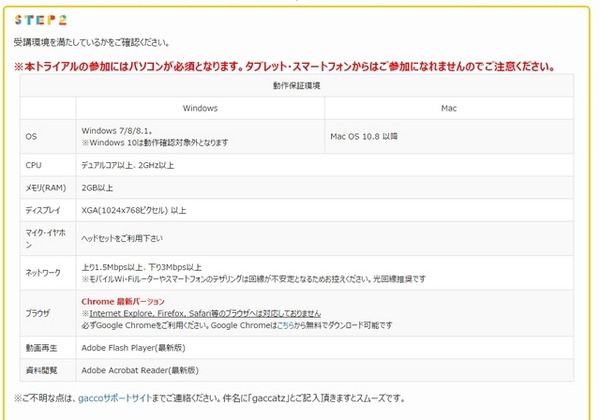Image resolution: width=600 pixels, height=420 pixels.
Task: Click the 動作保証環境 table title
Action: pyautogui.click(x=297, y=86)
